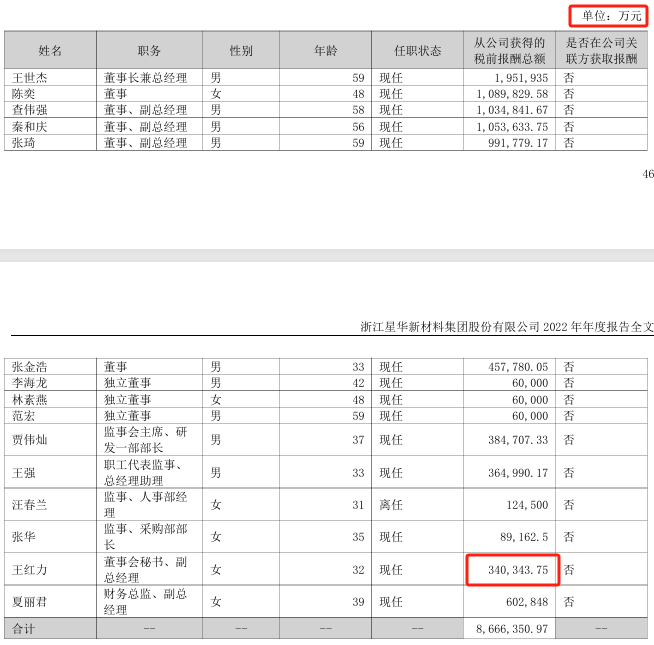Click the column header 职务
The width and height of the screenshot is (654, 645).
[149, 50]
